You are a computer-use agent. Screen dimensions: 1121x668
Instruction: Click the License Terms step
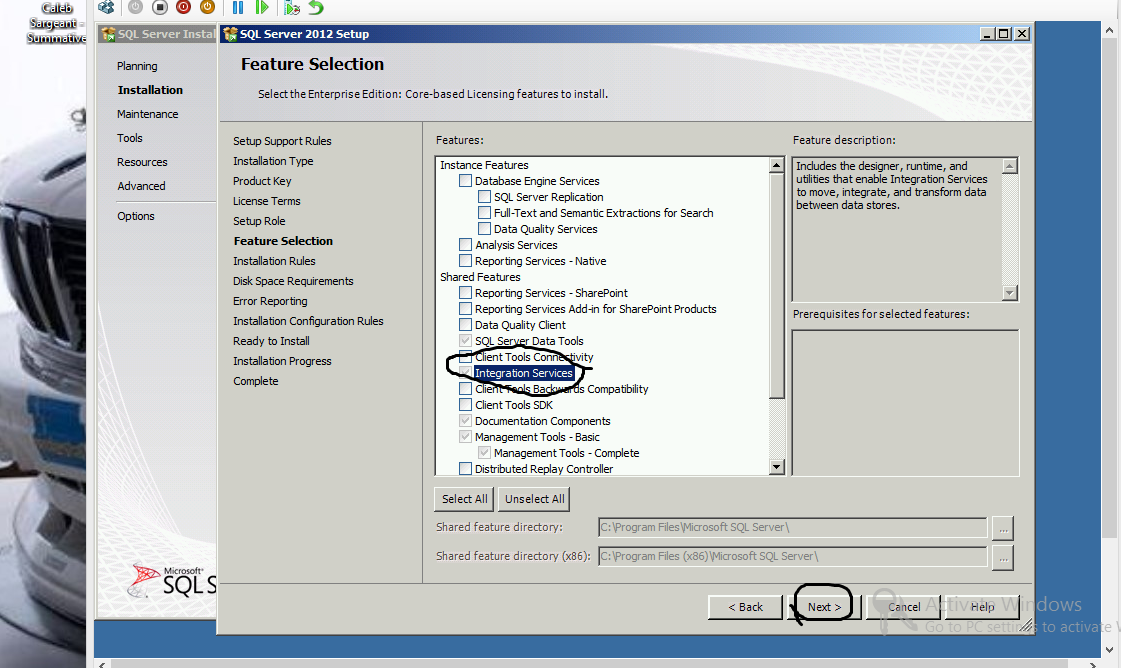(267, 201)
